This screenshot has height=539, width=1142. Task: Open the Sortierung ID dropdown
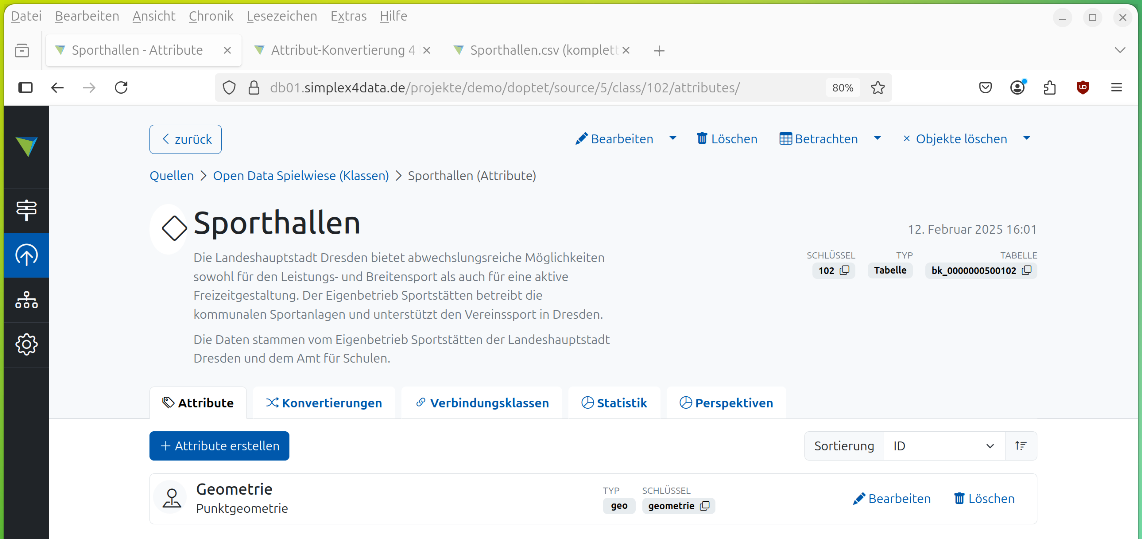[944, 446]
